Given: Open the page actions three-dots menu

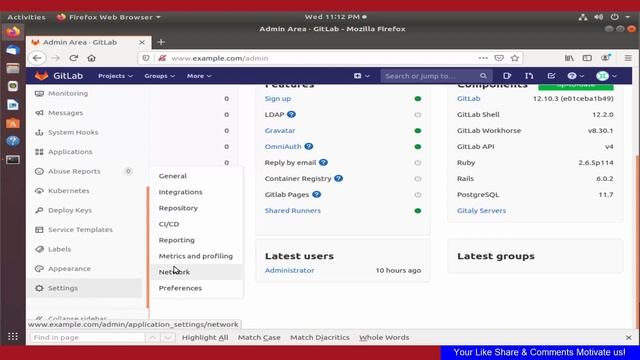Looking at the screenshot, I should [x=483, y=58].
